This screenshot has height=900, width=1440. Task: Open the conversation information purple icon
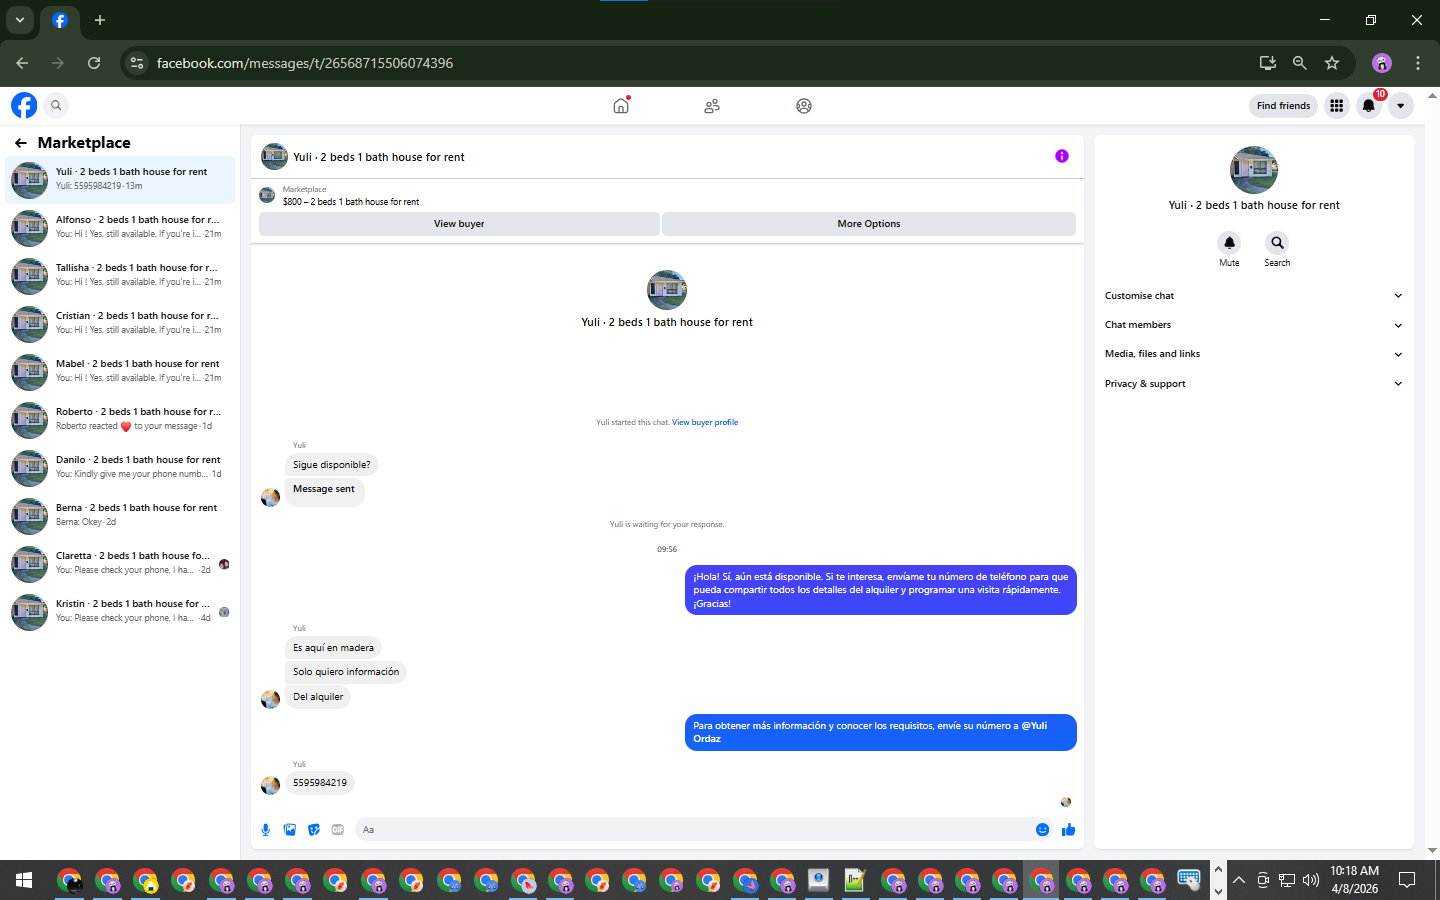click(x=1062, y=156)
